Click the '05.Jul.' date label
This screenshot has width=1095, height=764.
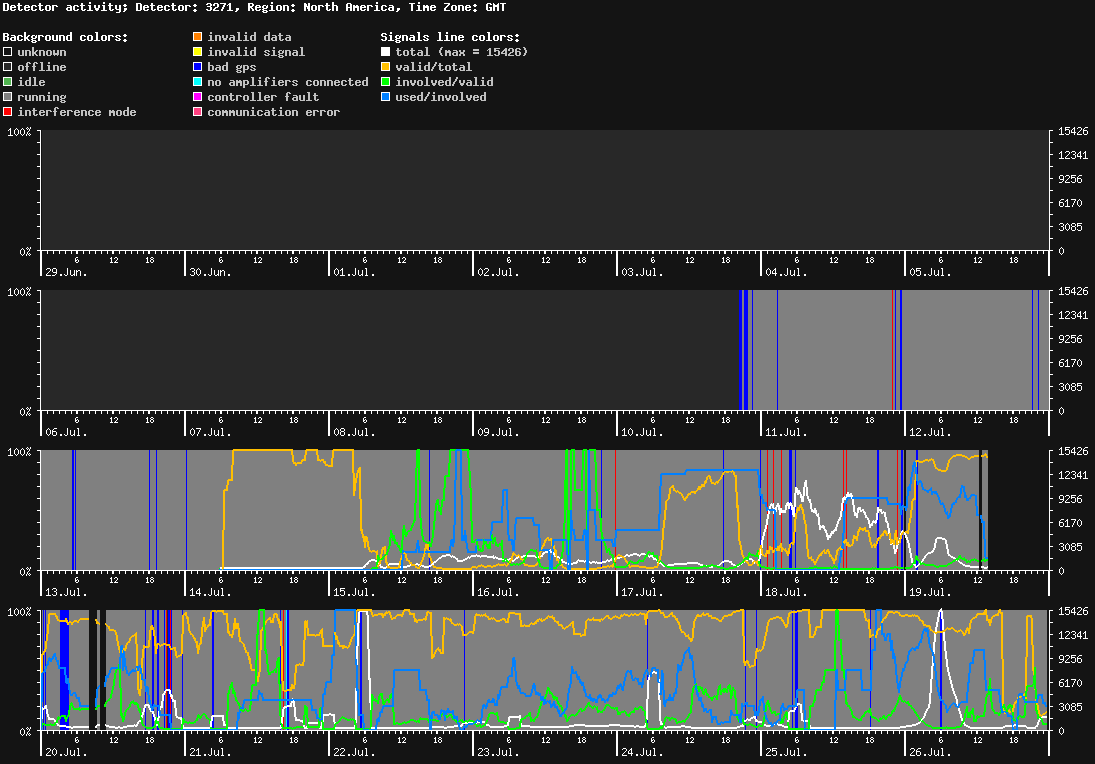930,272
